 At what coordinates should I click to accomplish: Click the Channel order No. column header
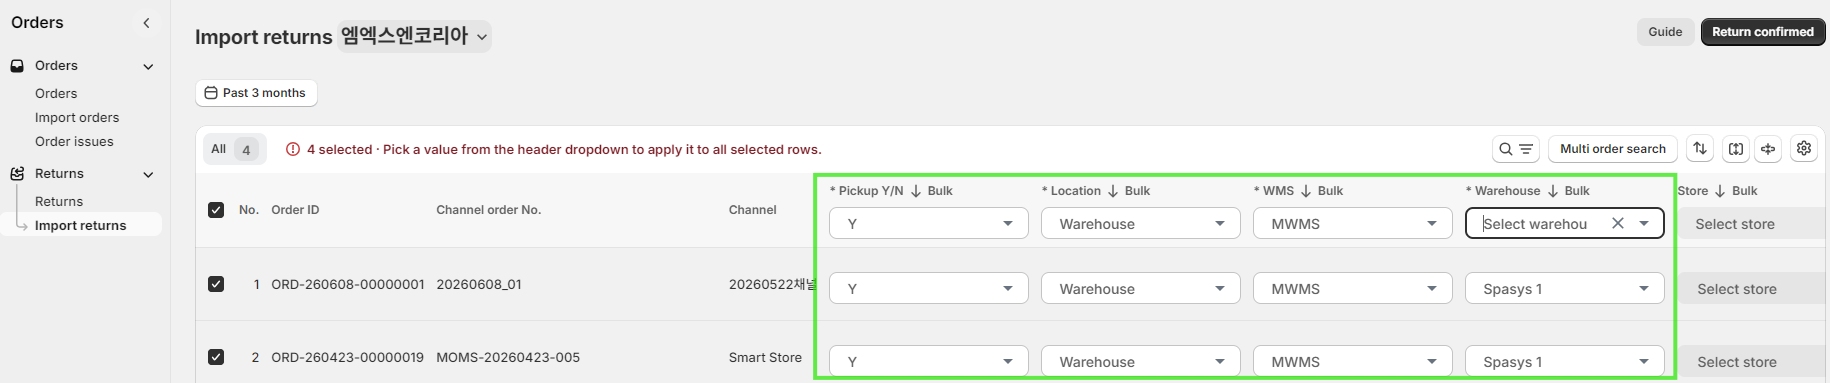(488, 210)
